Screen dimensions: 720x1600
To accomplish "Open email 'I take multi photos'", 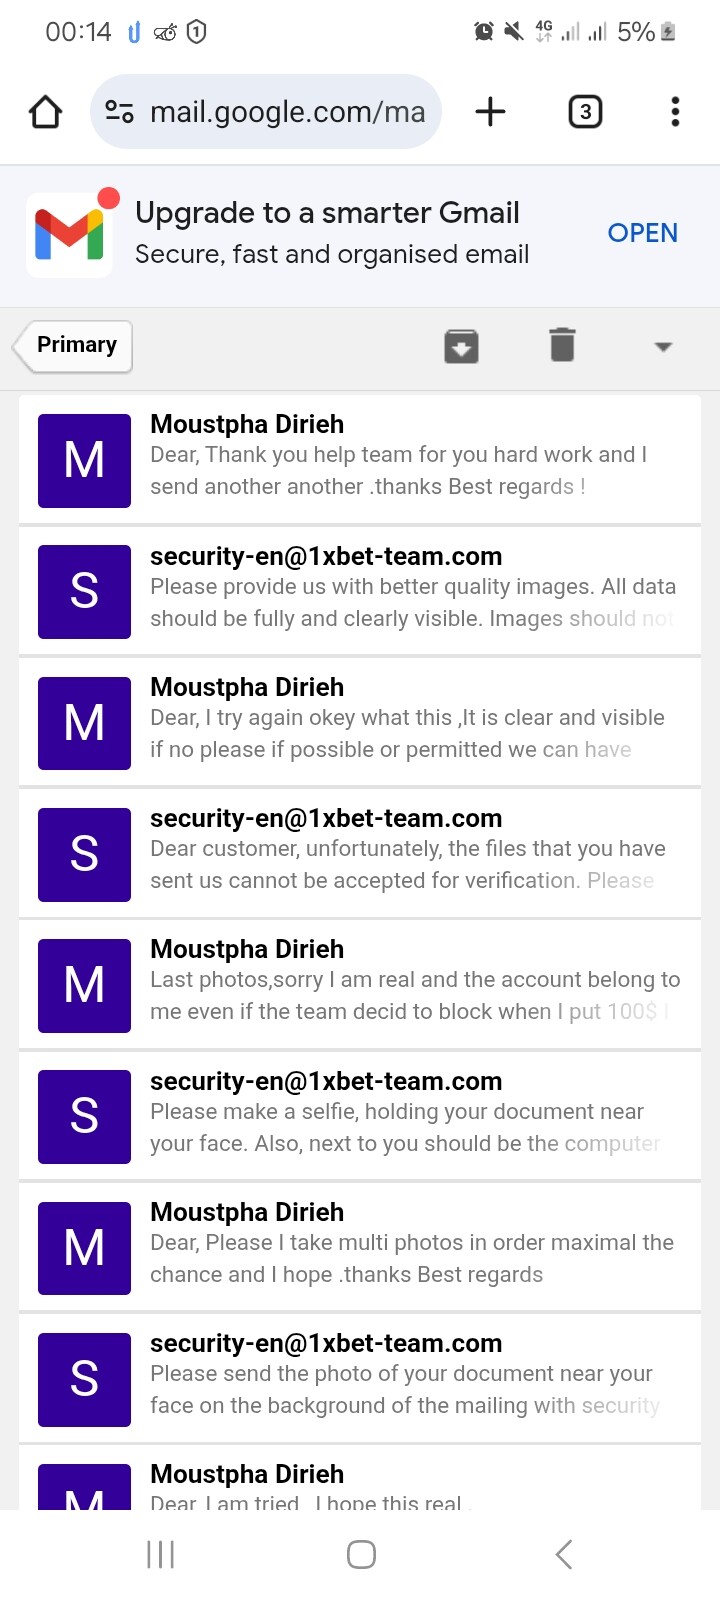I will pyautogui.click(x=360, y=1247).
